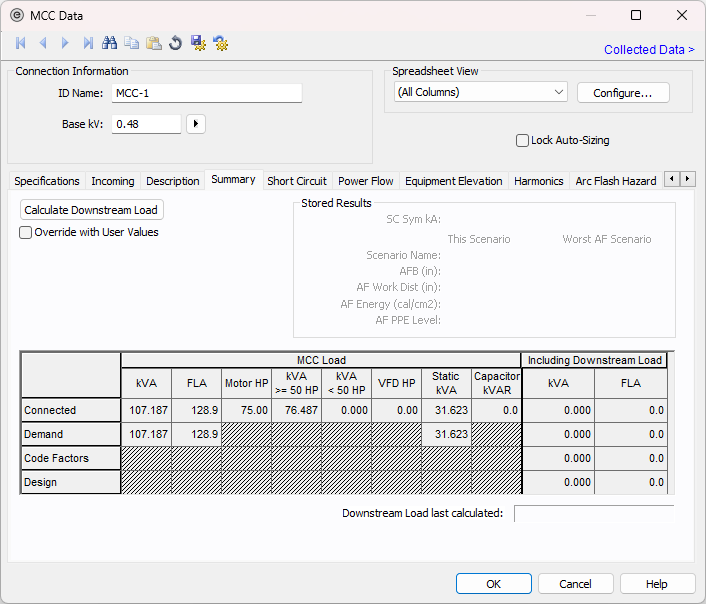
Task: Click the Help button
Action: (x=657, y=584)
